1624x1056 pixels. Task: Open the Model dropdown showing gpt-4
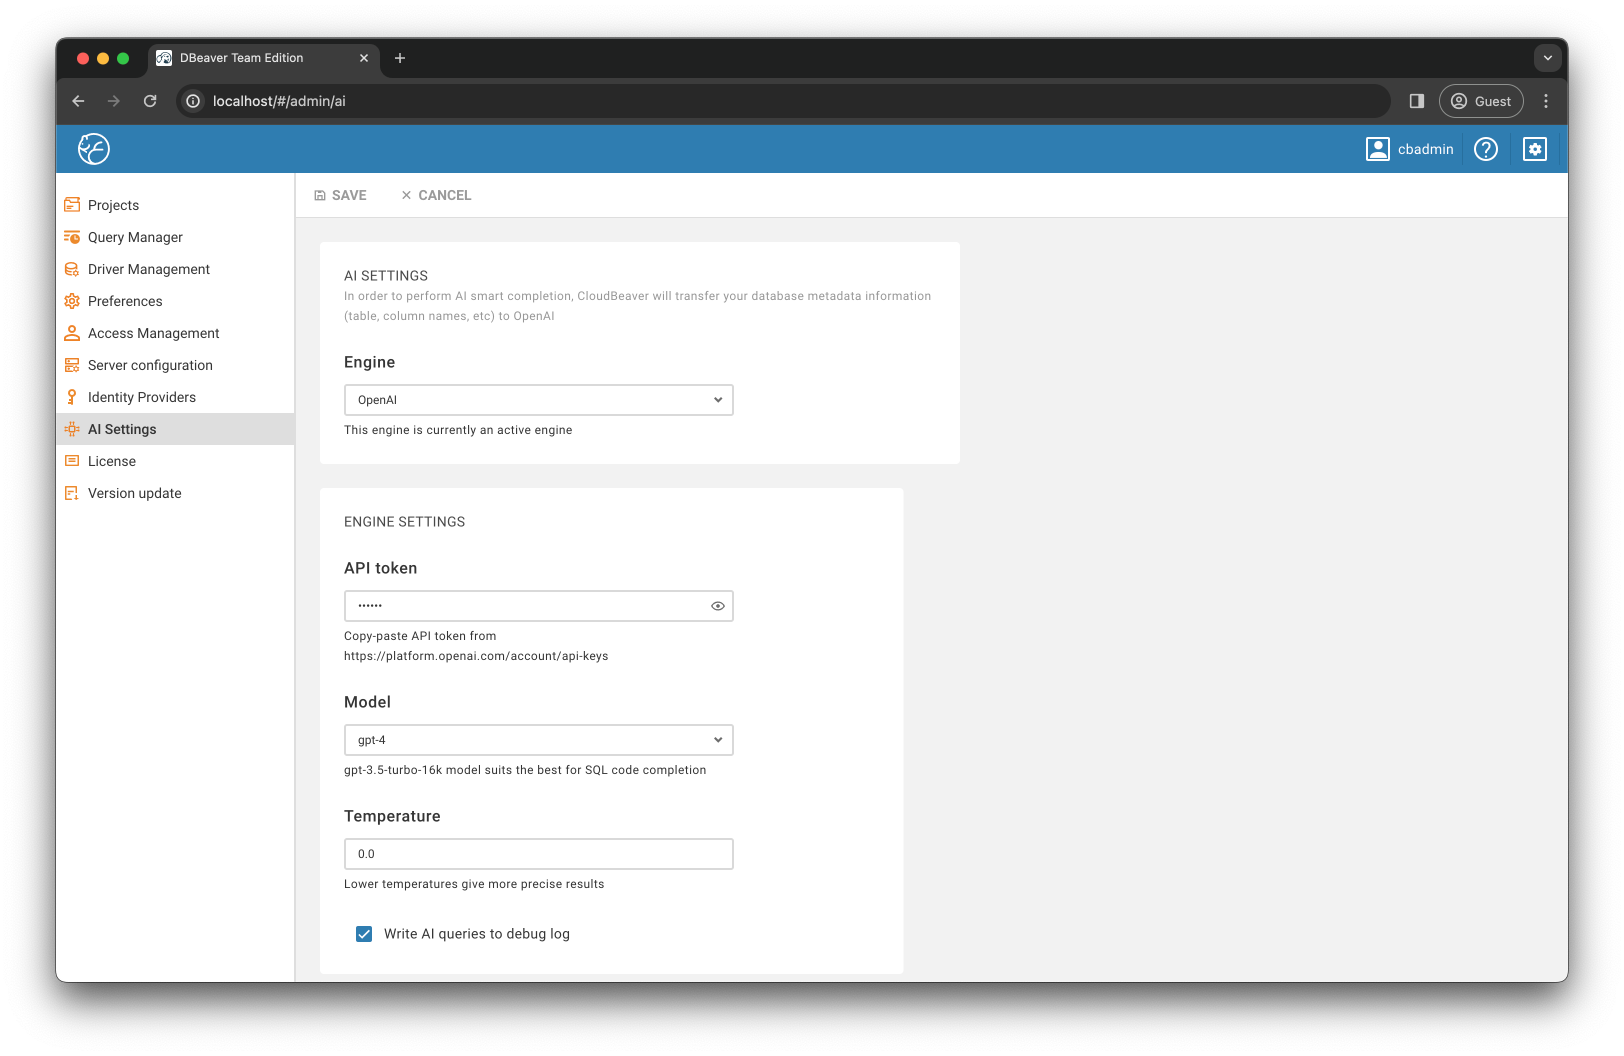[539, 740]
